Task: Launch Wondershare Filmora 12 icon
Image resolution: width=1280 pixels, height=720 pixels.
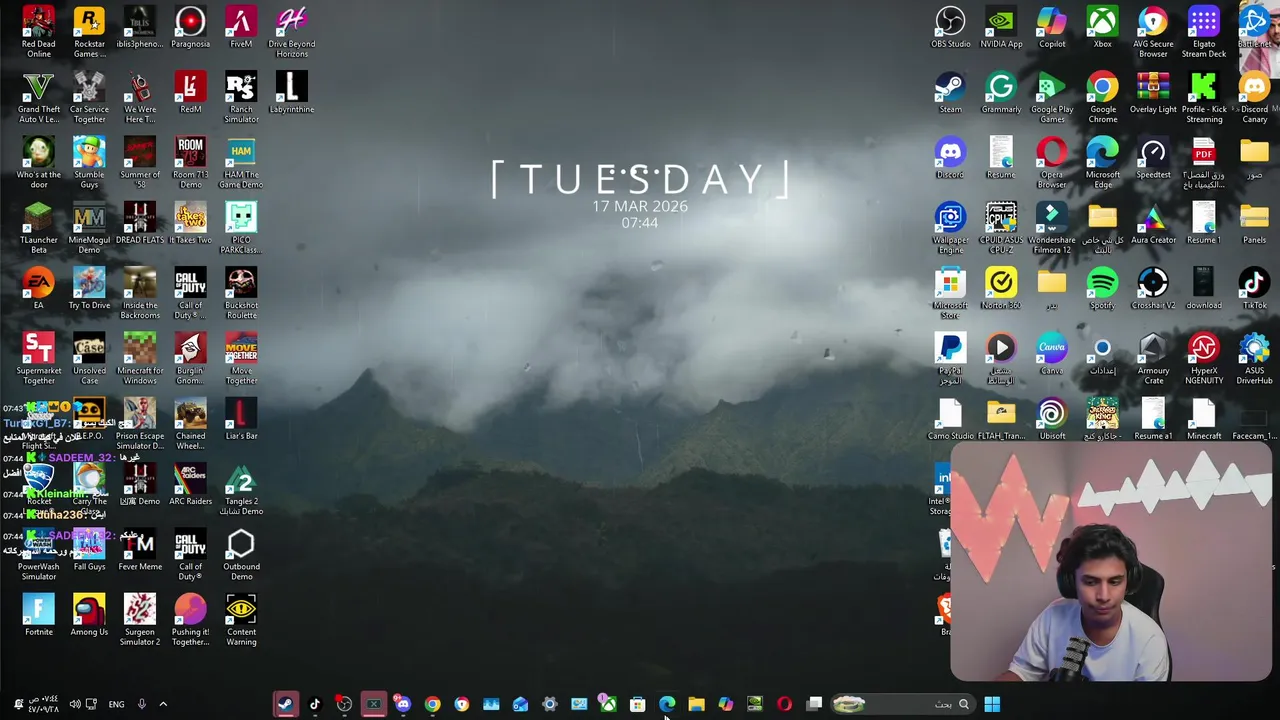Action: tap(1052, 227)
